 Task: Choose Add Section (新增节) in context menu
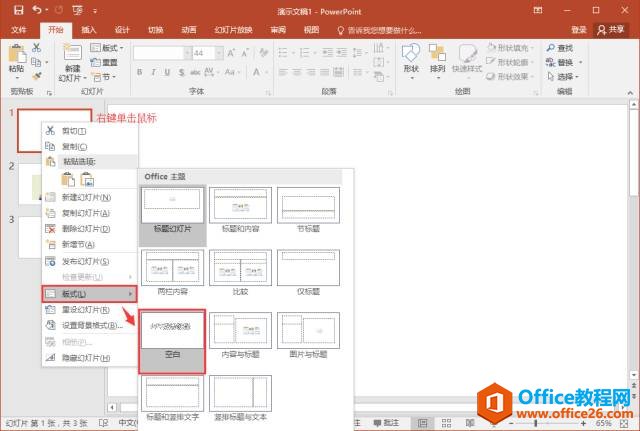(90, 244)
